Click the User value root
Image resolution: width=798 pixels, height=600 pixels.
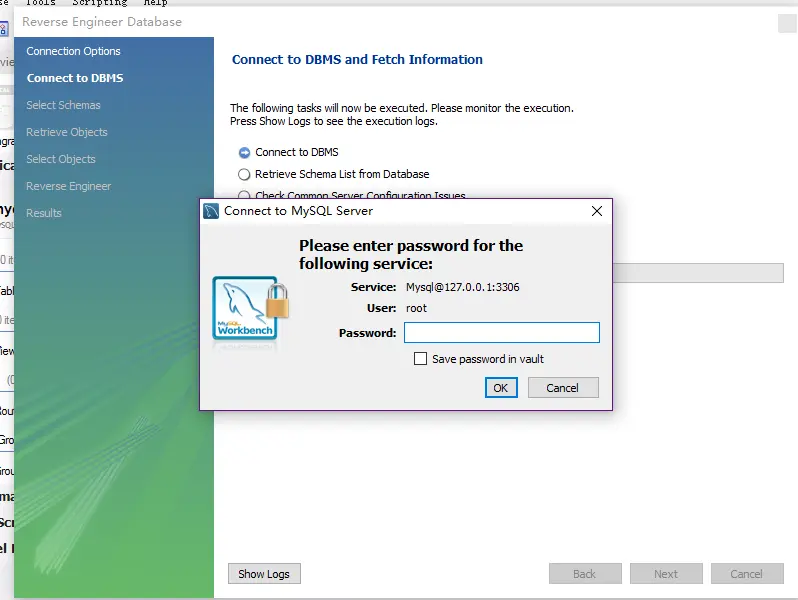coord(416,308)
